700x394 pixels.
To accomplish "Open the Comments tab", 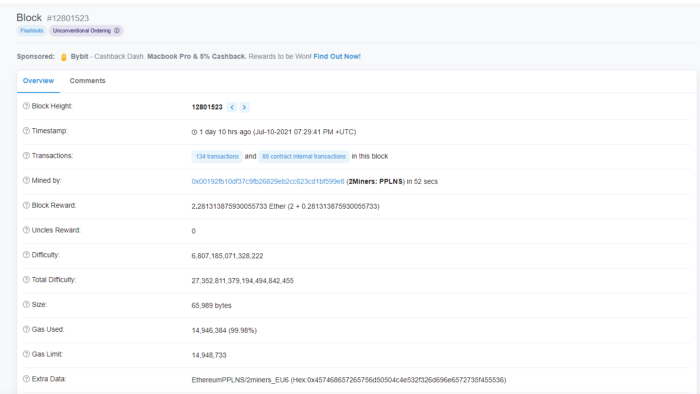I will click(x=88, y=81).
